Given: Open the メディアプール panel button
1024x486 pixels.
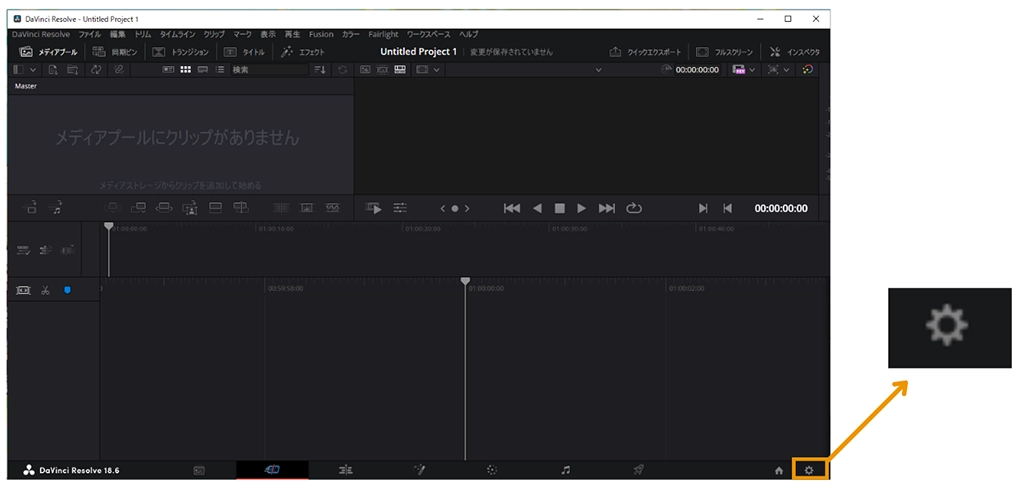Looking at the screenshot, I should tap(49, 52).
